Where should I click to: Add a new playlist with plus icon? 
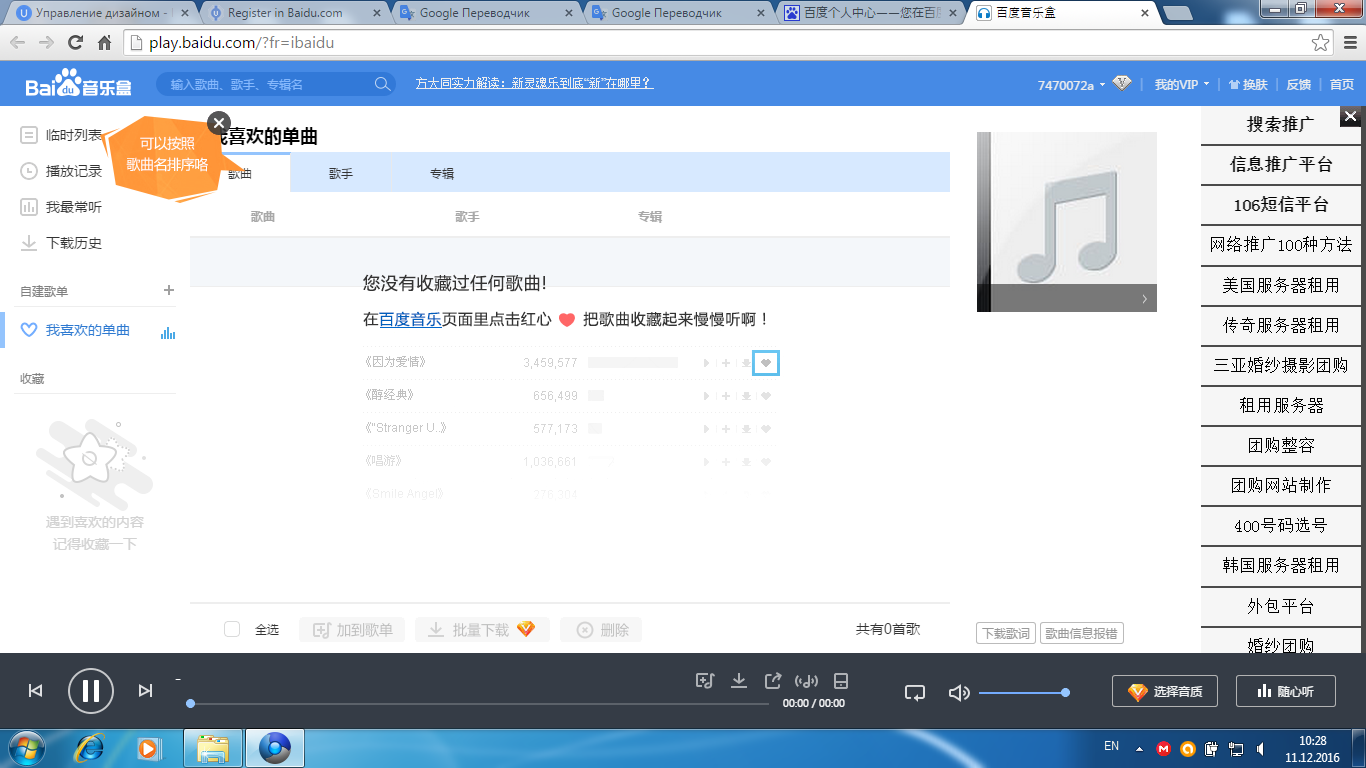(168, 290)
